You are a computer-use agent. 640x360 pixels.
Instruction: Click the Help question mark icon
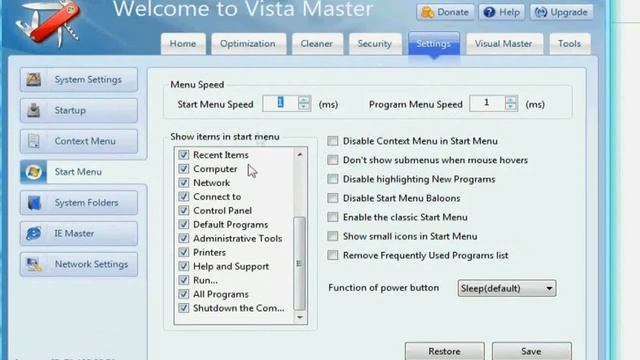489,12
